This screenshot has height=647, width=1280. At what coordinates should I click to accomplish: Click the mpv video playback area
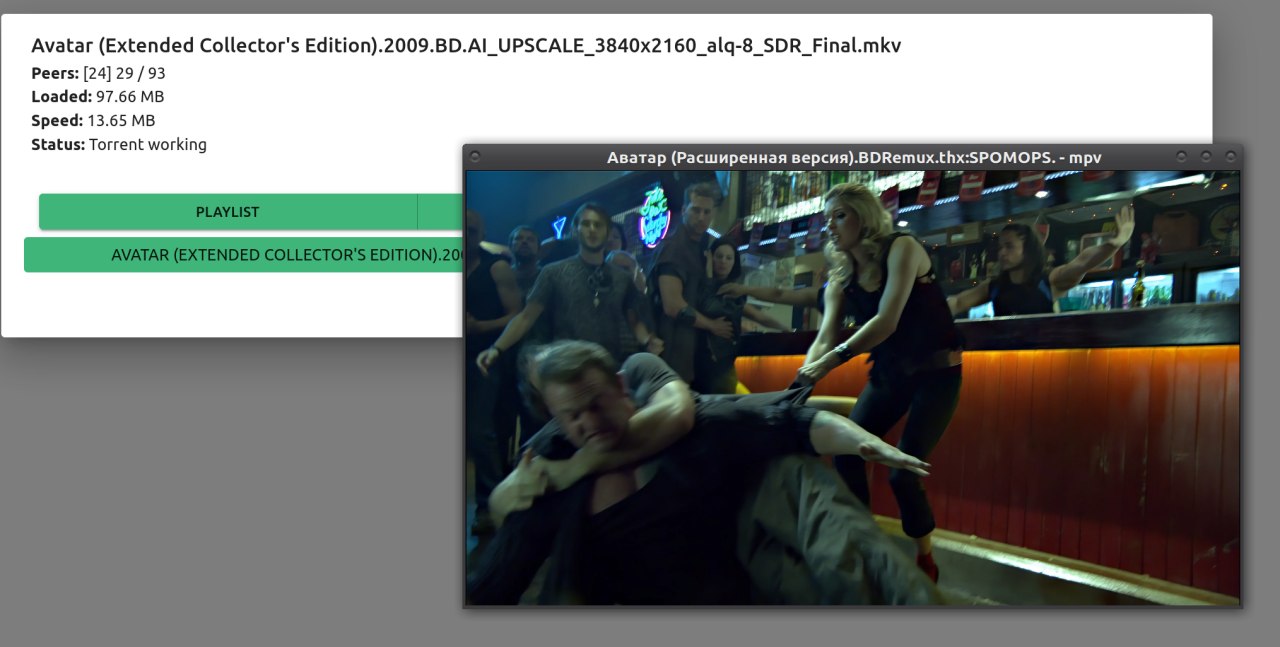pos(853,388)
